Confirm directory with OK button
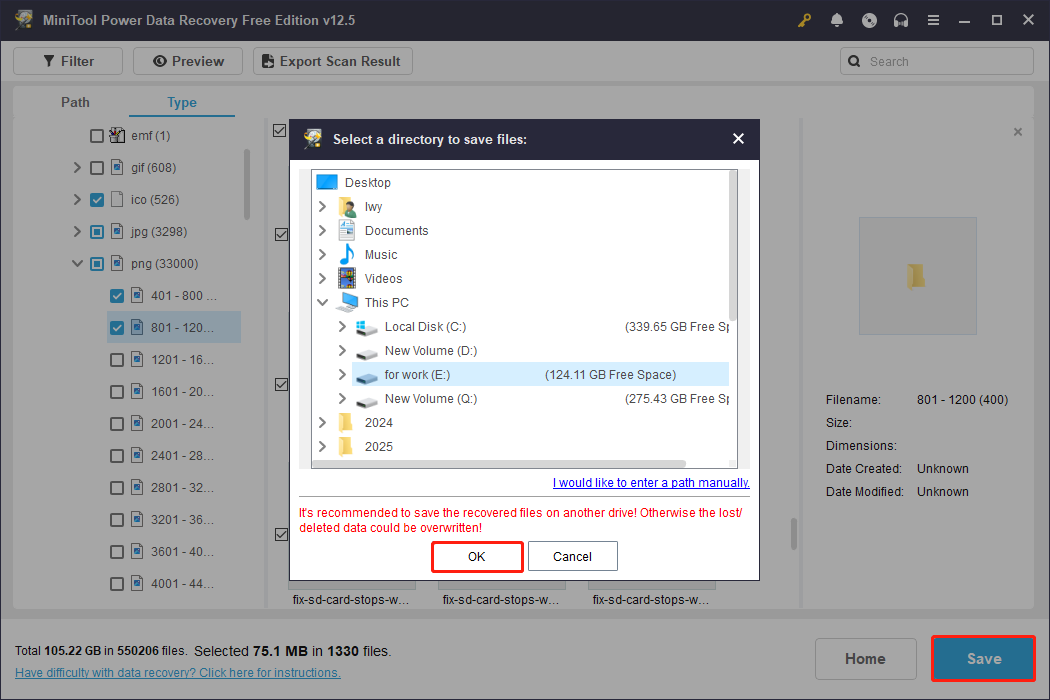Screen dimensions: 1050x700 coord(477,557)
